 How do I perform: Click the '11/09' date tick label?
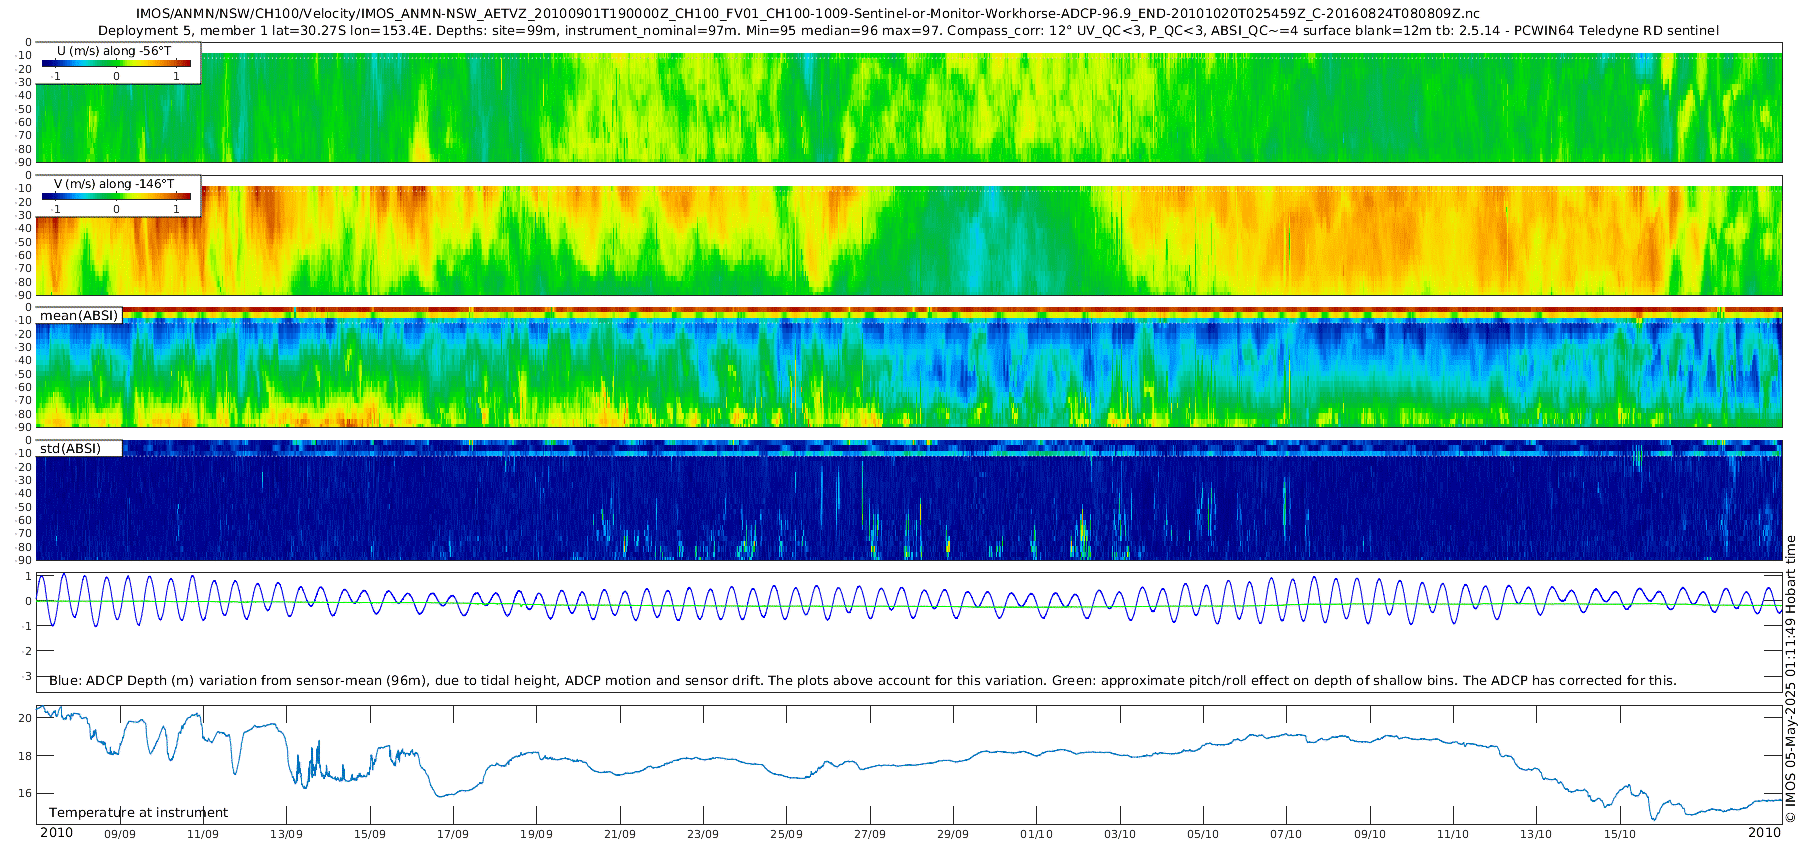[x=203, y=834]
